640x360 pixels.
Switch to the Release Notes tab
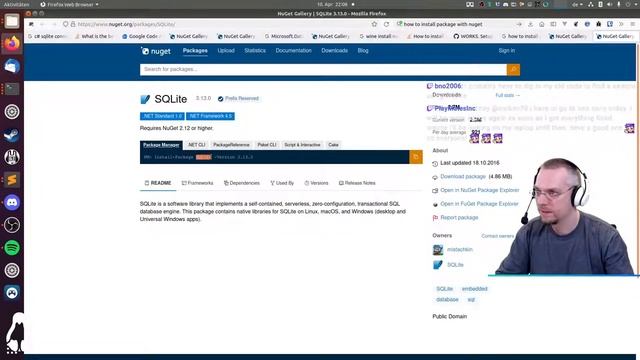[357, 183]
